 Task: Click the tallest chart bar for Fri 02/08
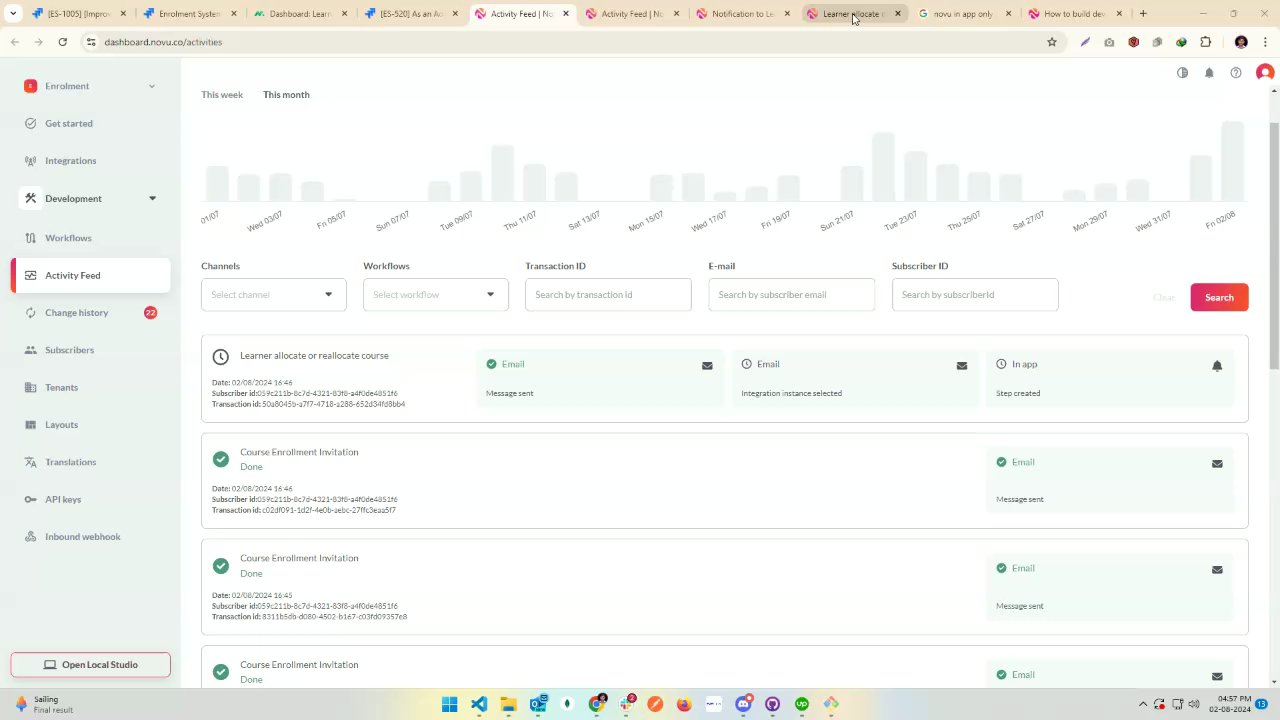(1232, 161)
